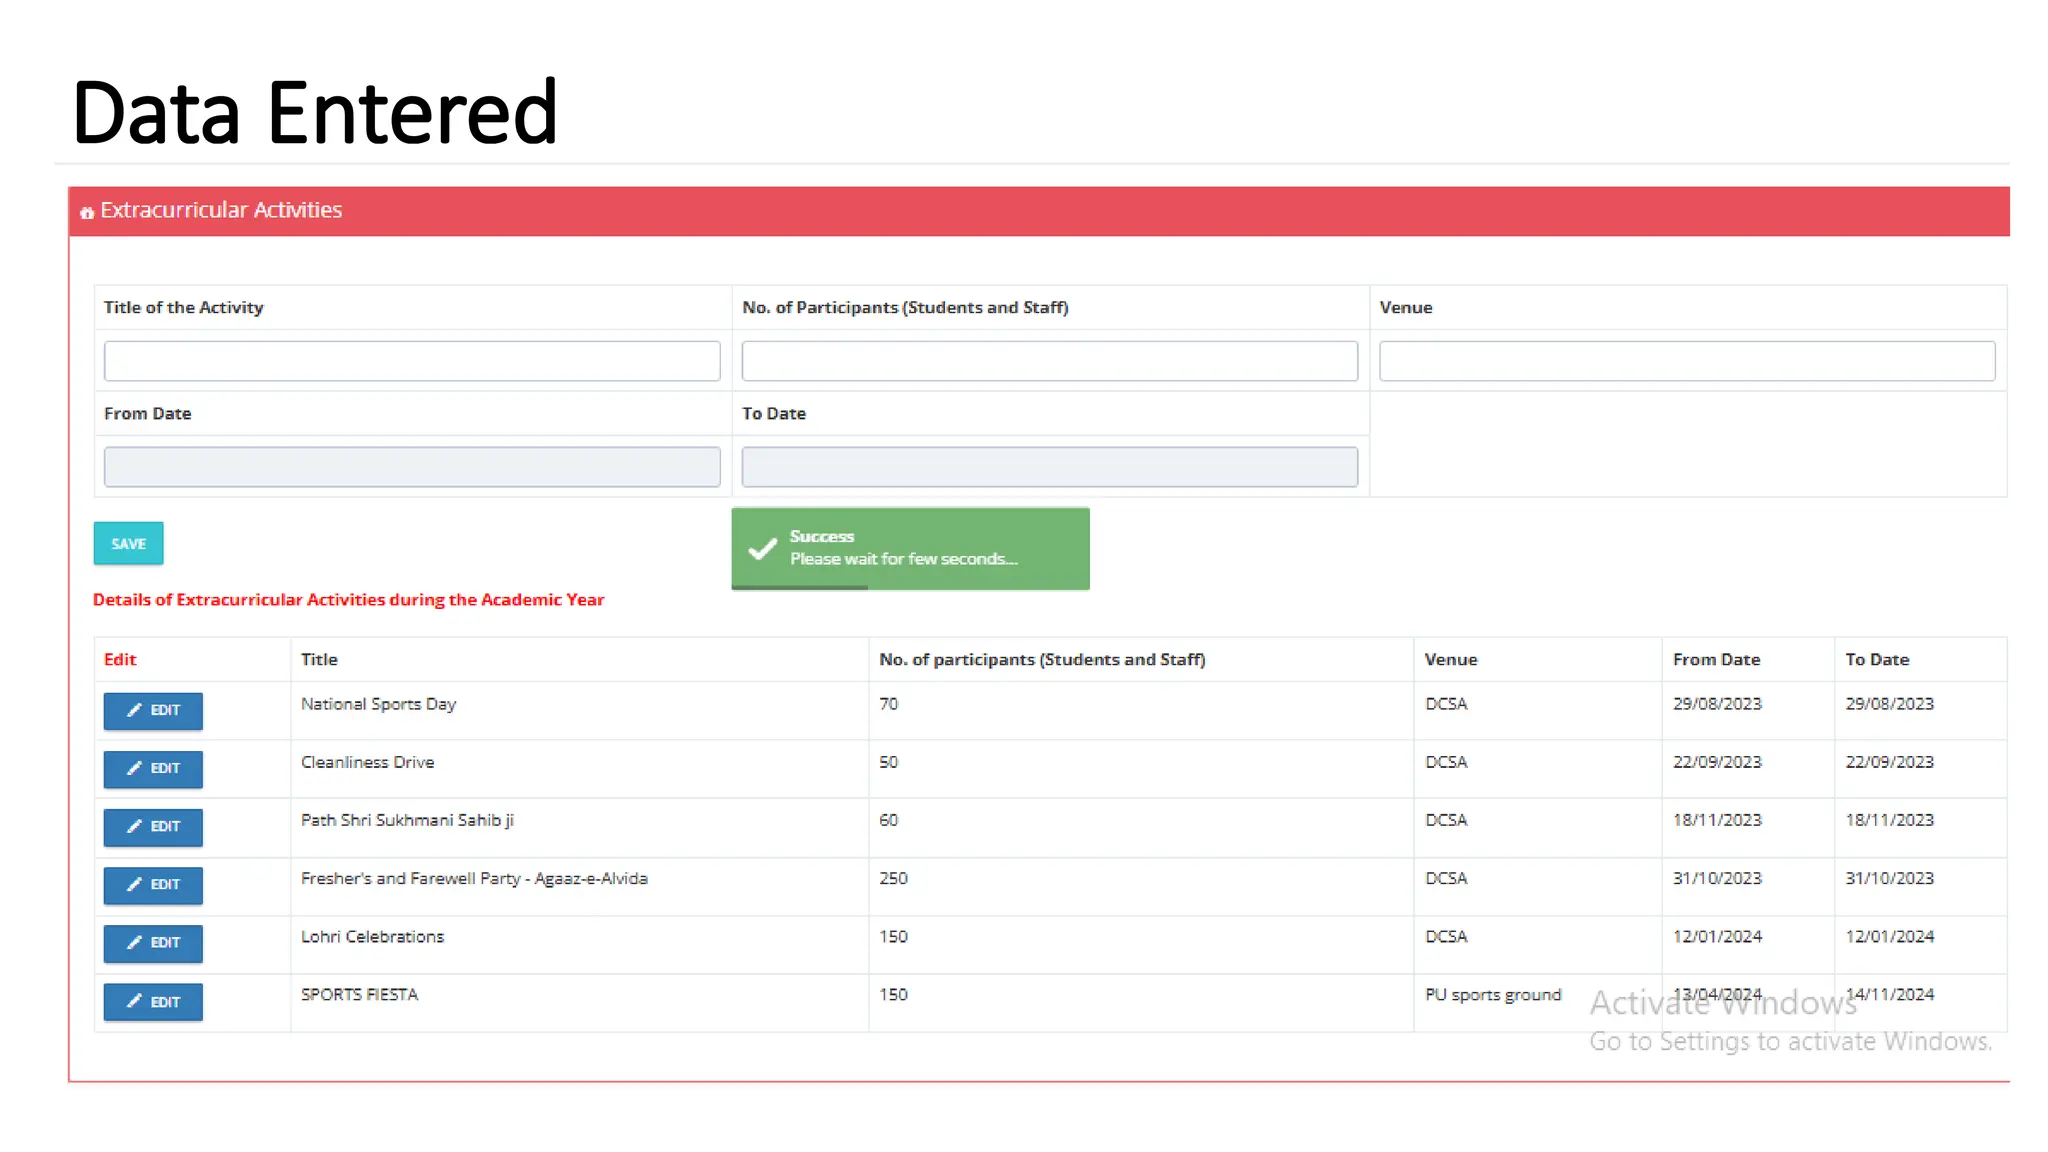Click the notification progress bar
2048x1152 pixels.
pos(800,588)
